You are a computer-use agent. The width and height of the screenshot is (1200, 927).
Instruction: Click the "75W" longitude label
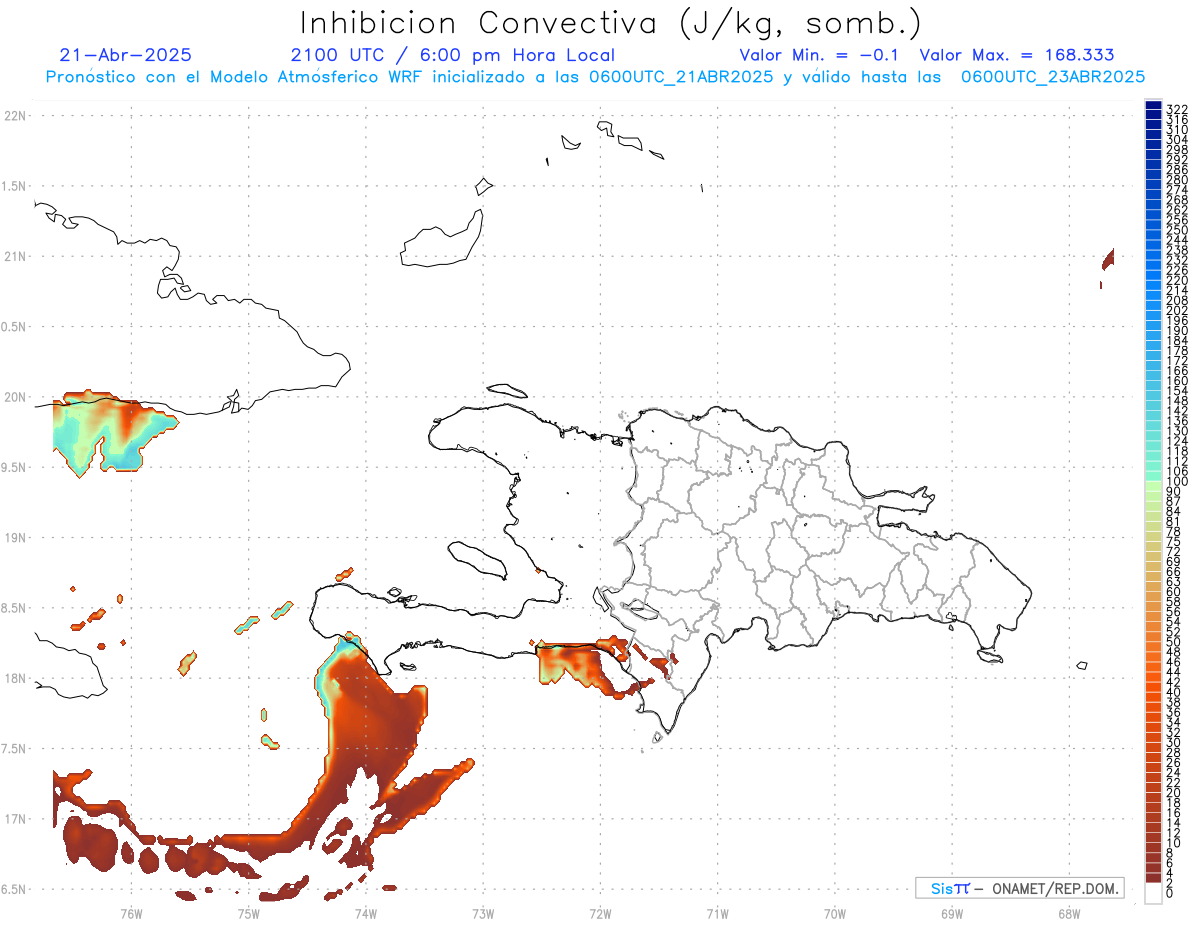click(248, 913)
